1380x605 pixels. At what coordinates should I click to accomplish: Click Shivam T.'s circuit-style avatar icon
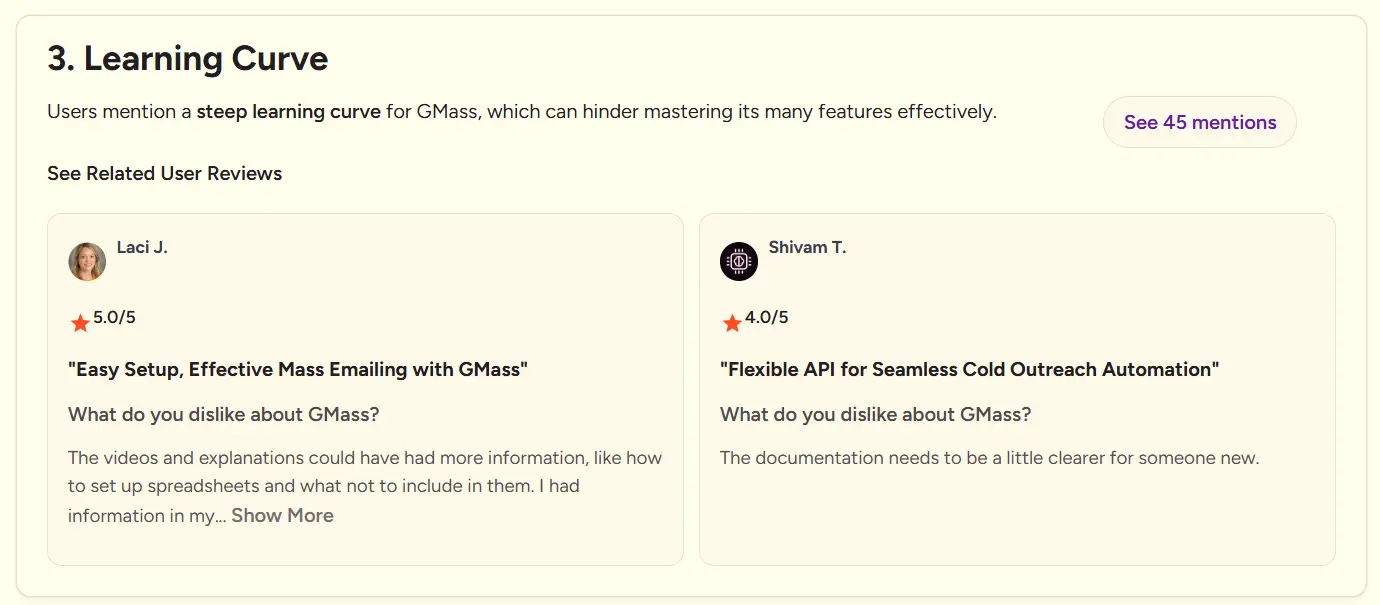coord(739,261)
